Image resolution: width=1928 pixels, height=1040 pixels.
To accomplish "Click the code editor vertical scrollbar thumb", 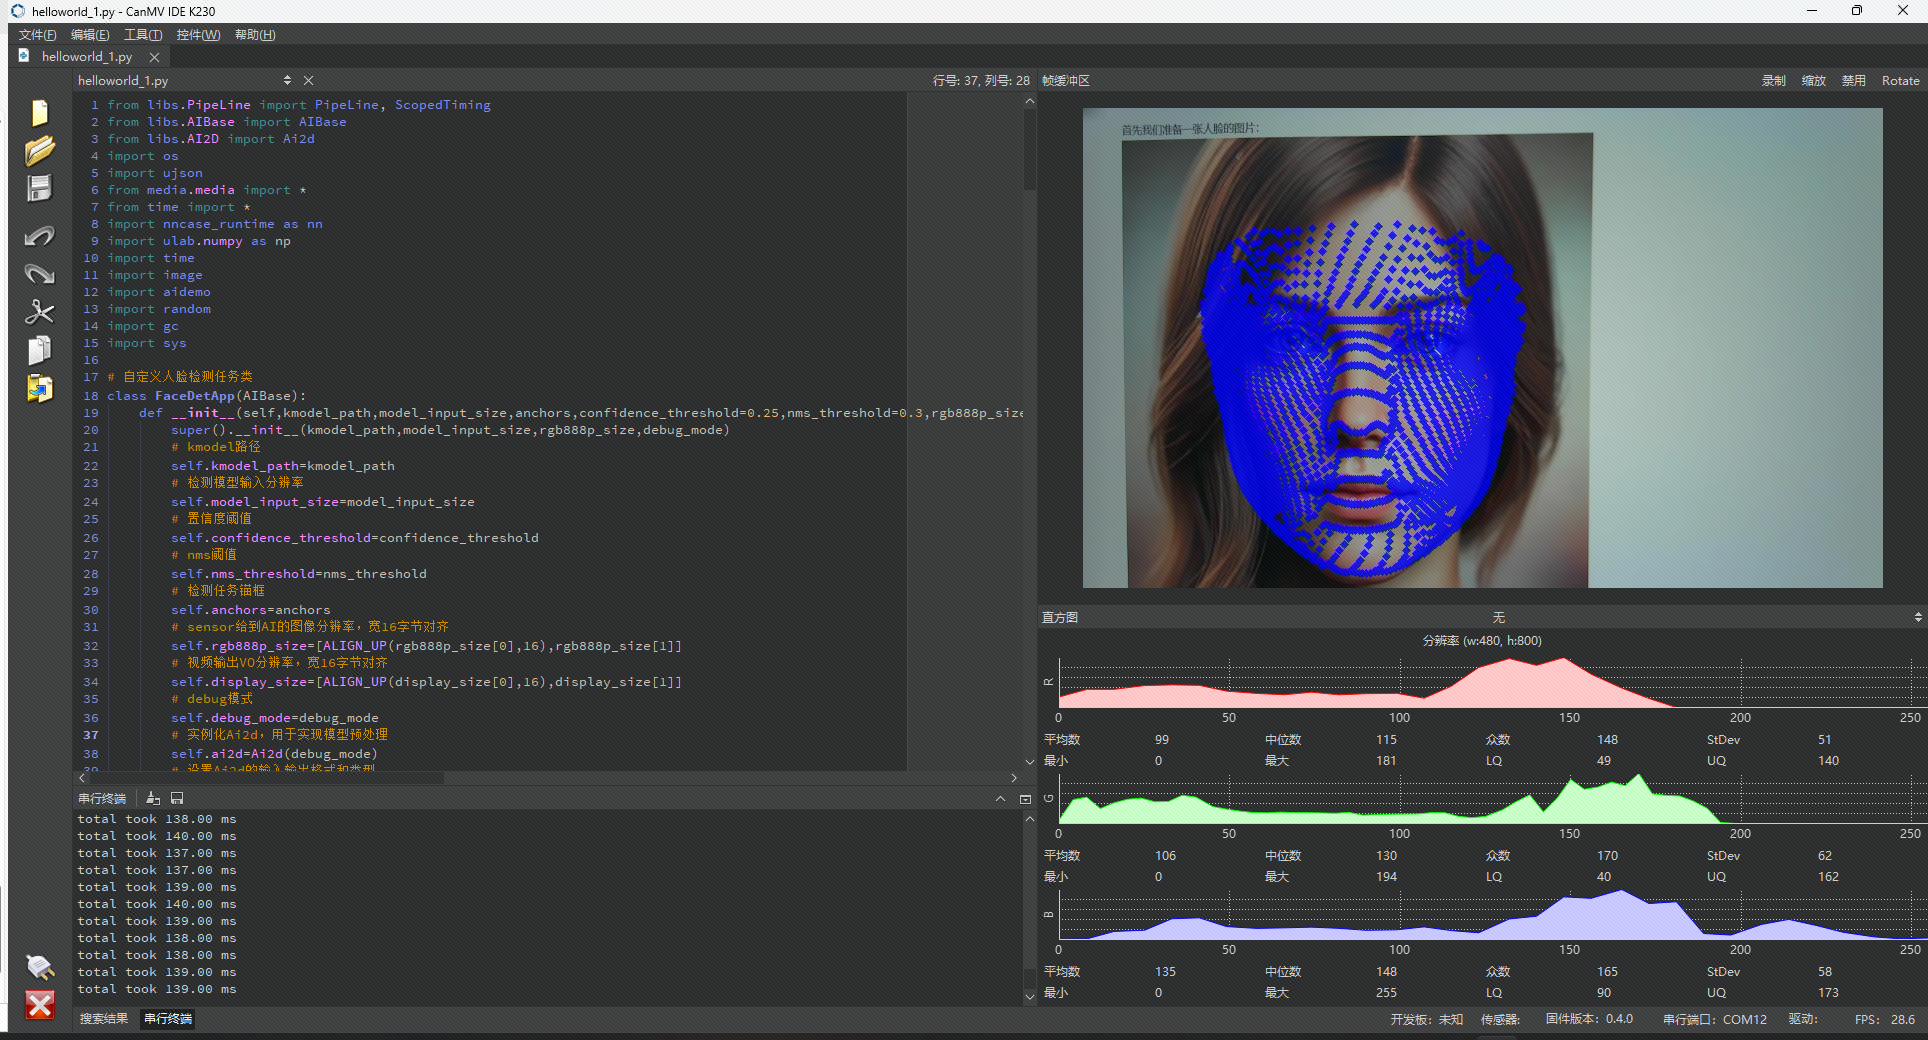I will tap(1030, 150).
